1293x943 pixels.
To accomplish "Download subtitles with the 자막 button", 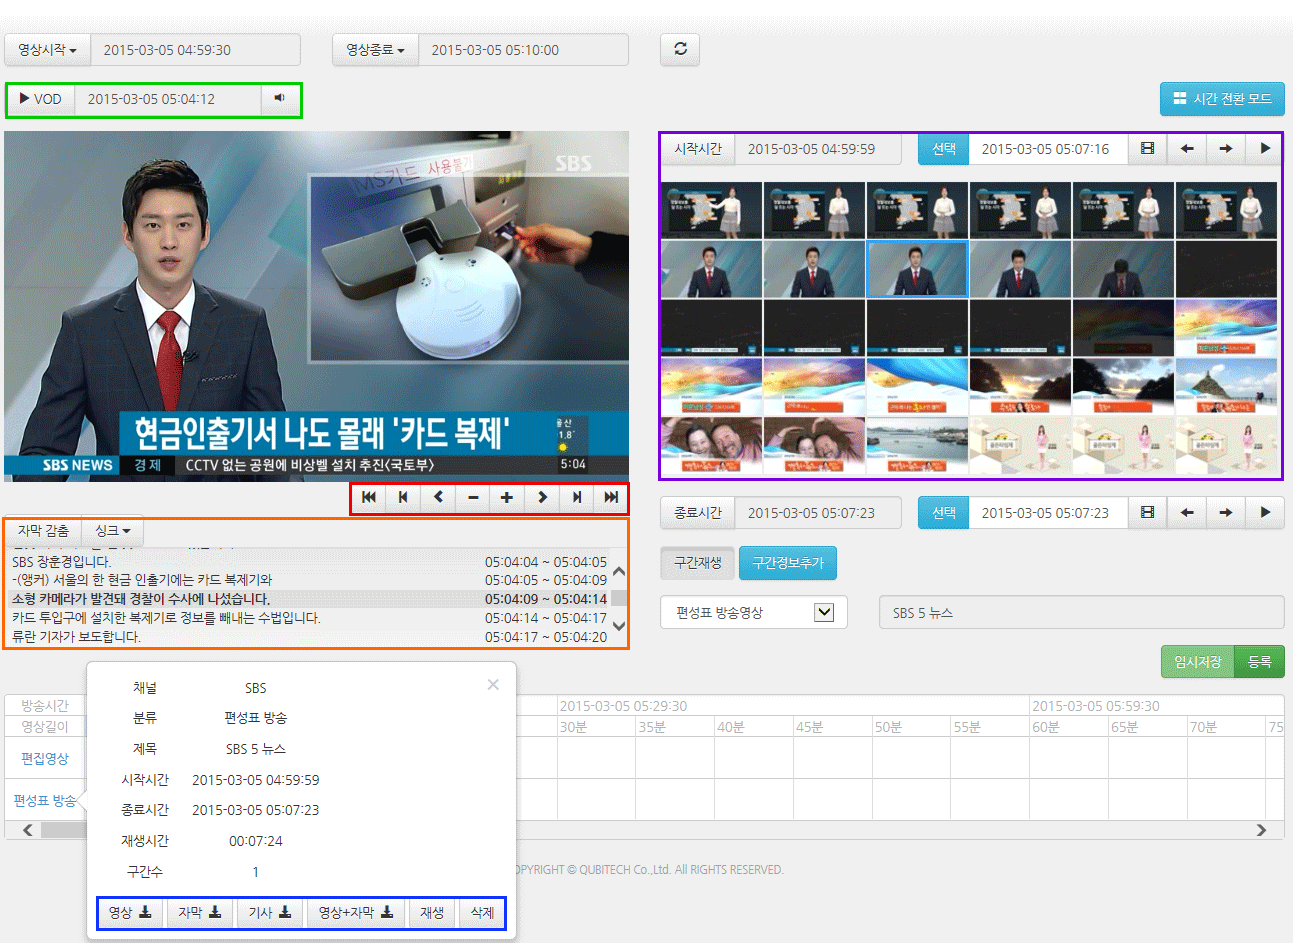I will tap(200, 912).
